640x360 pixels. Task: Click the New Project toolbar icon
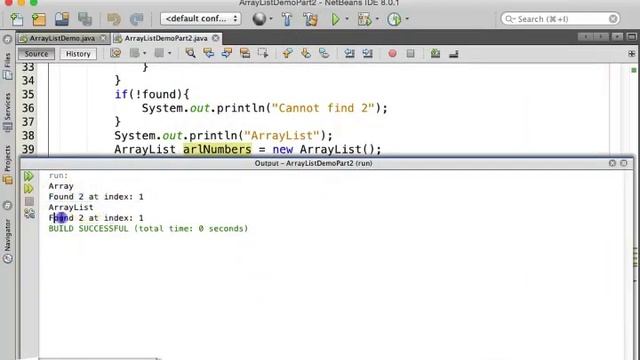pos(39,19)
